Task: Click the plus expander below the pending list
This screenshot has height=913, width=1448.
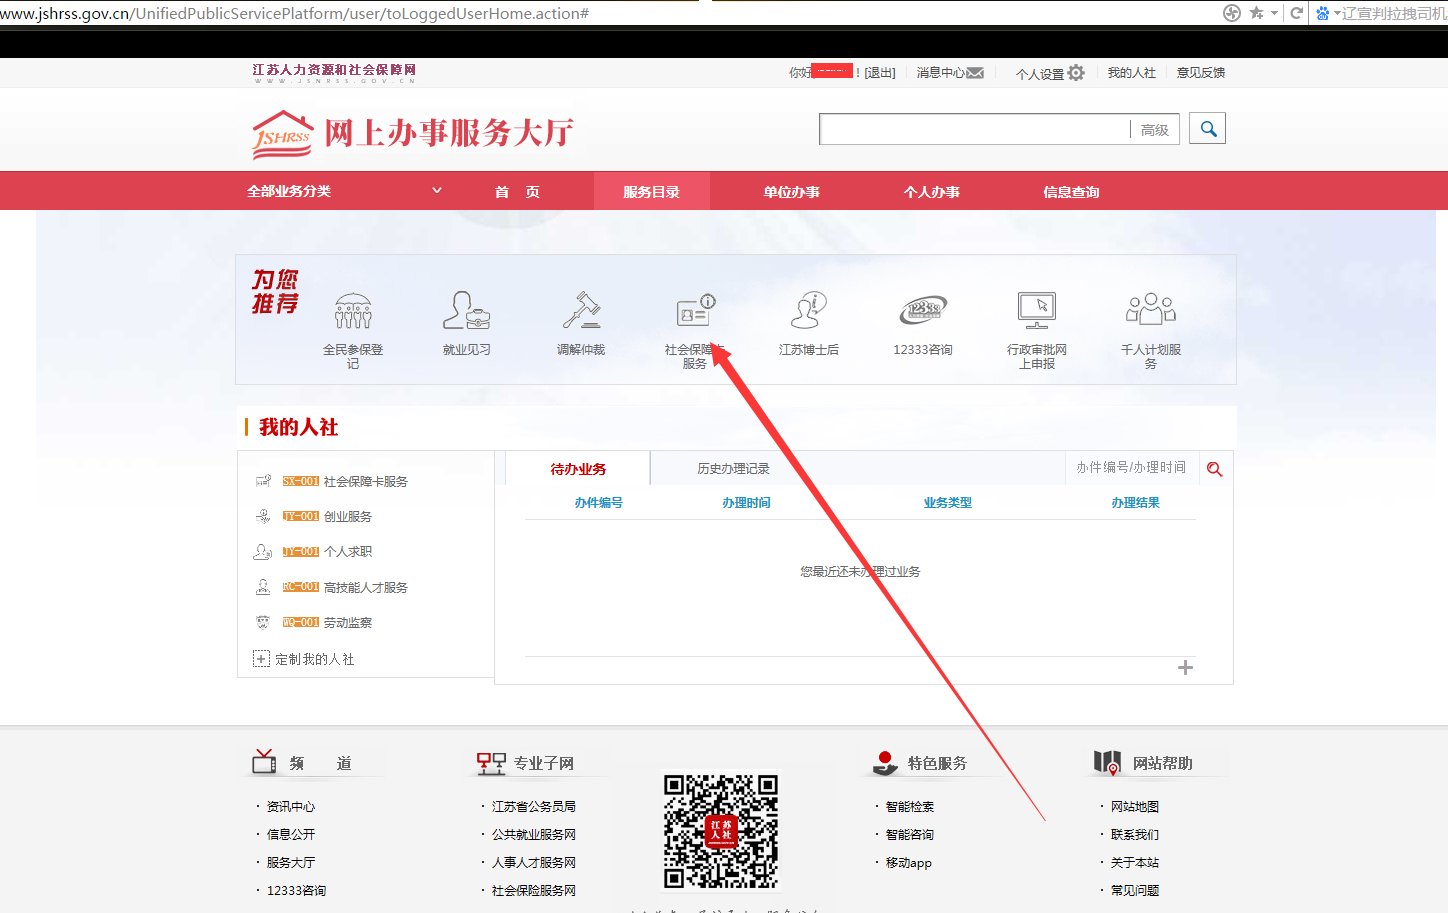Action: (1184, 667)
